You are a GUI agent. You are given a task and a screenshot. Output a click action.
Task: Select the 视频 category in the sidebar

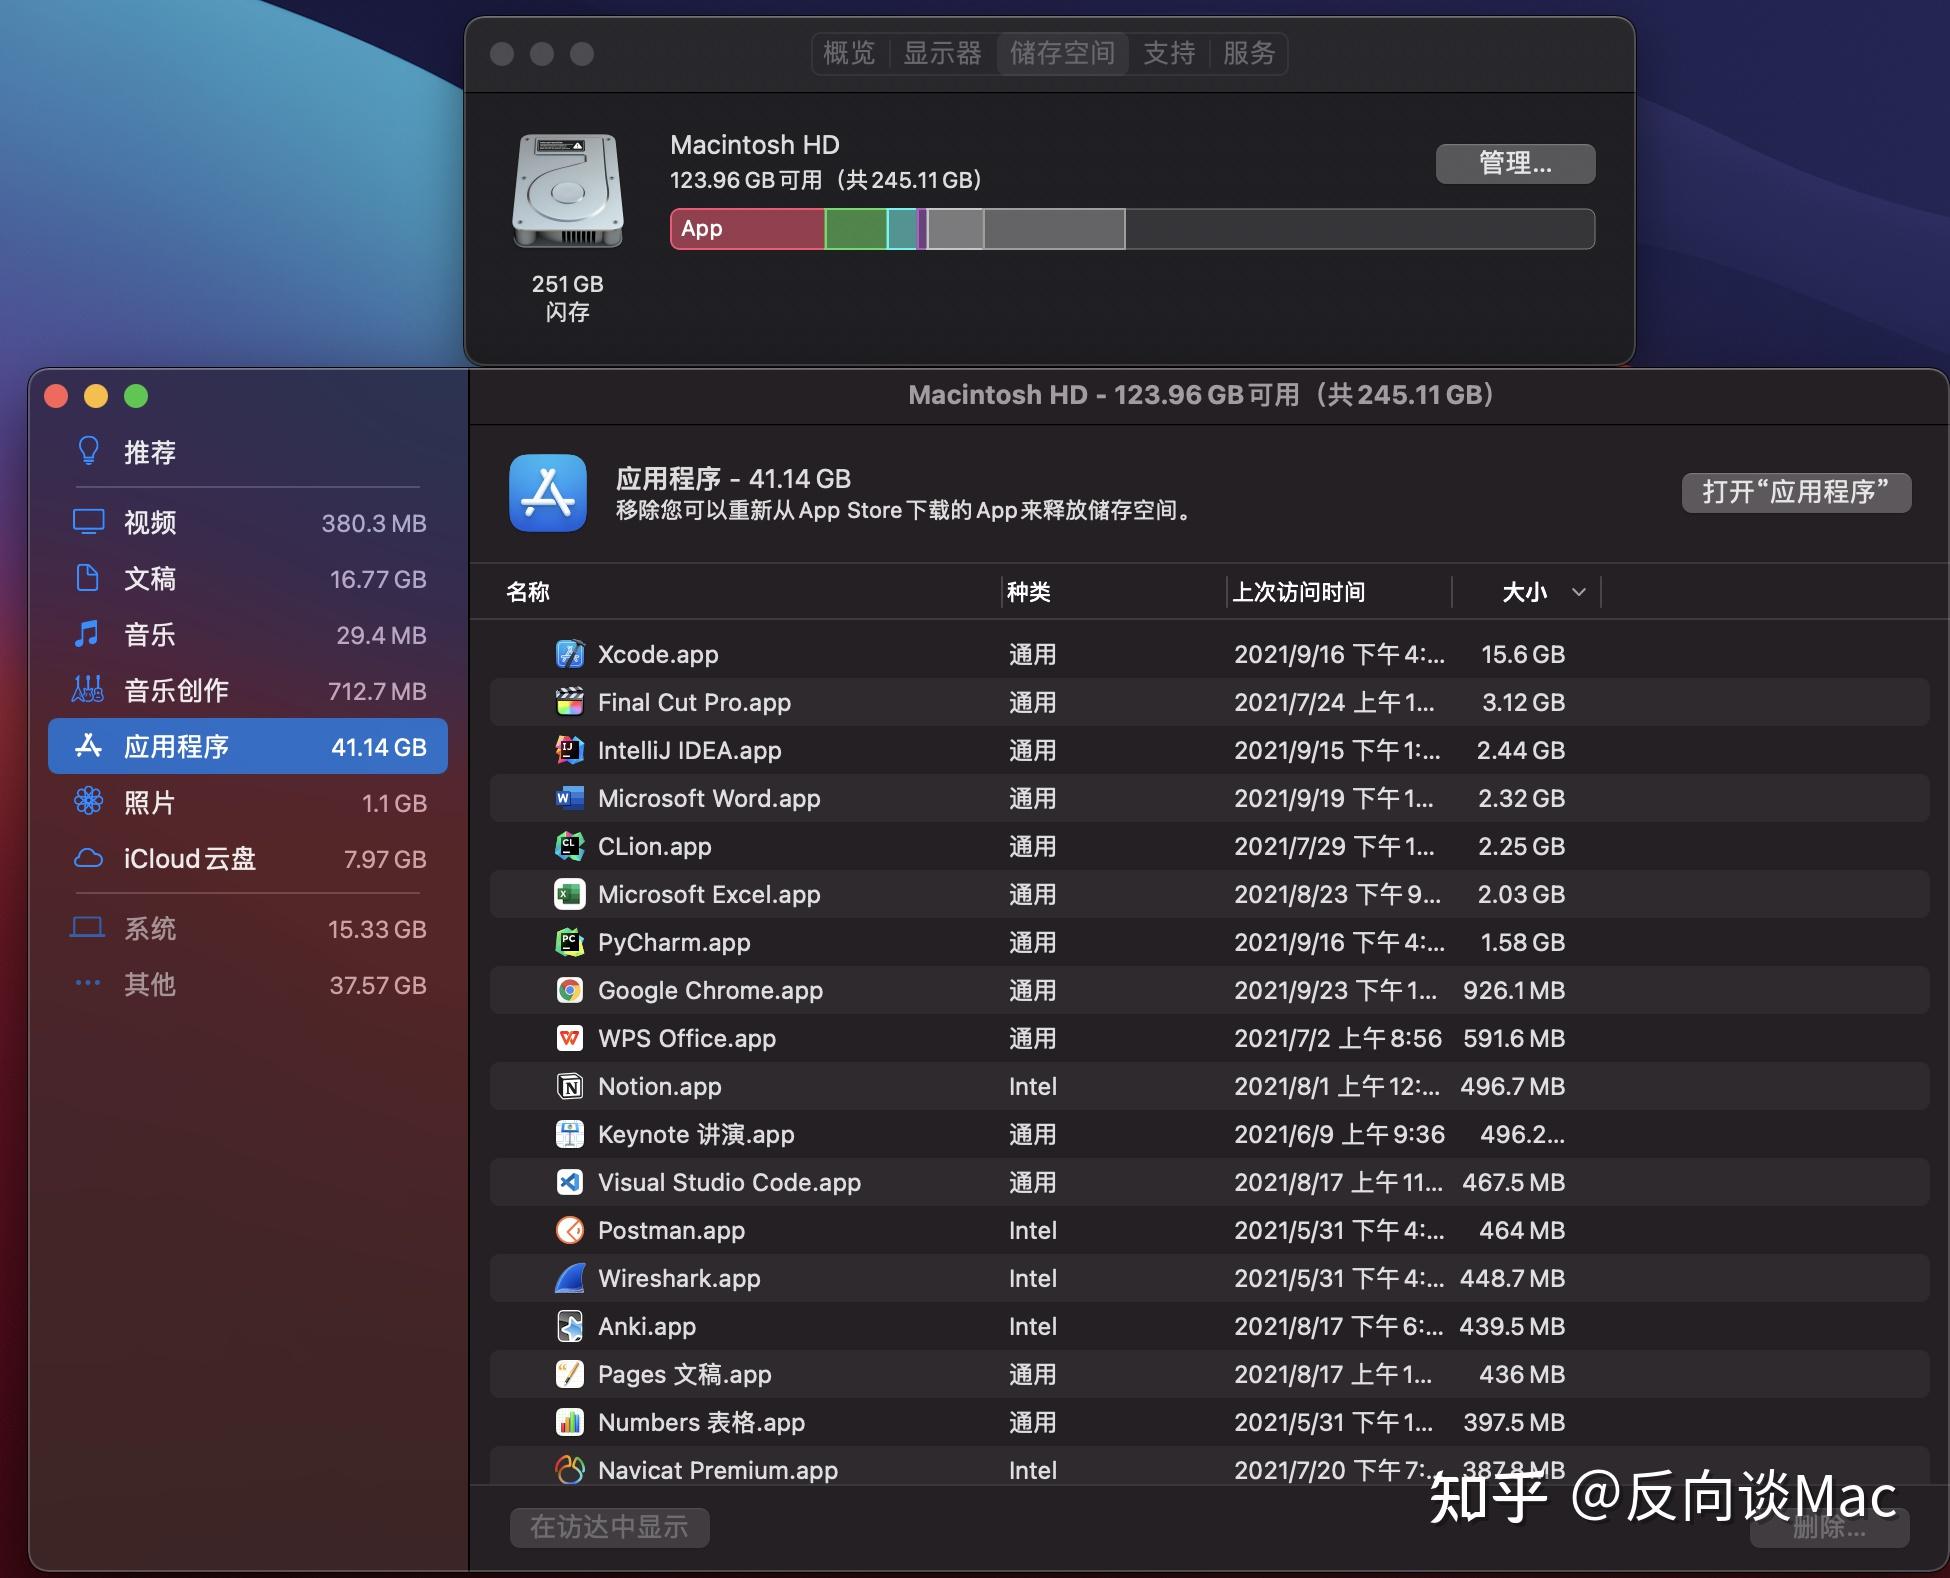coord(150,522)
